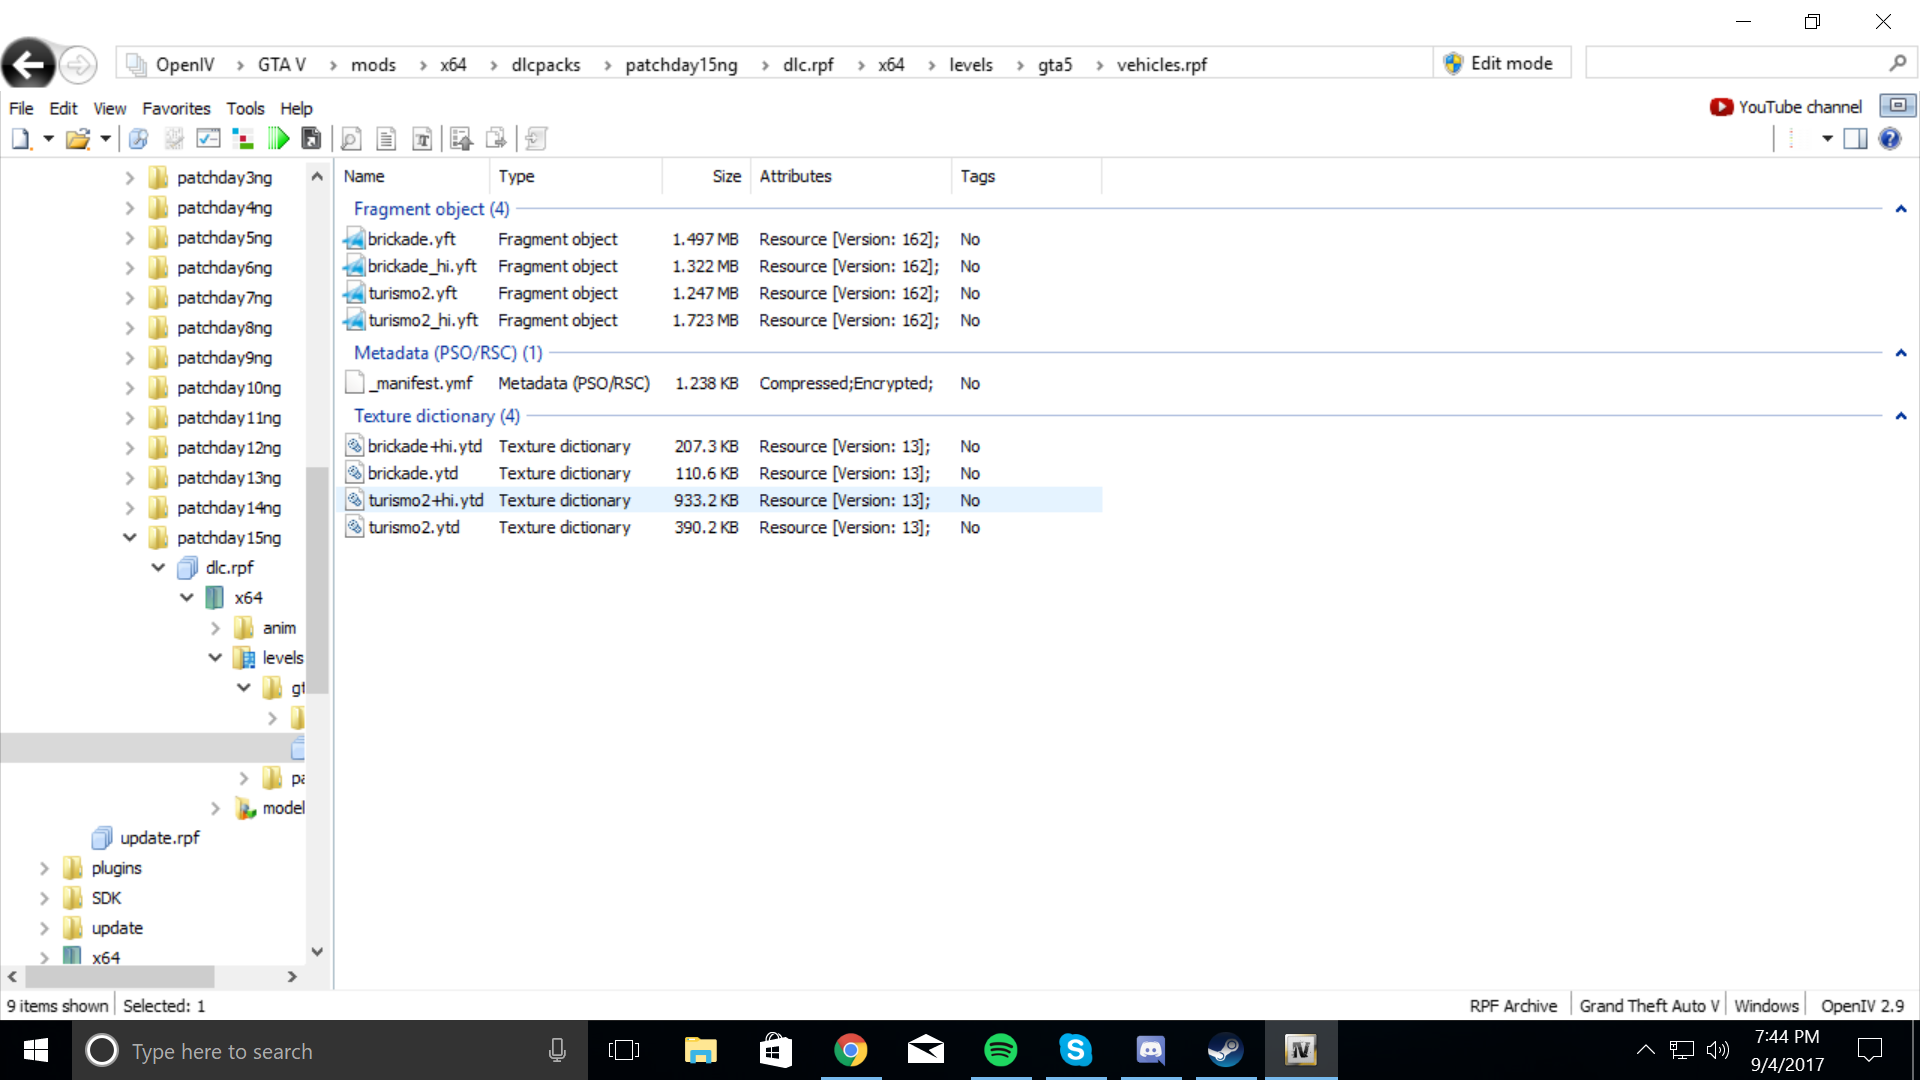The height and width of the screenshot is (1080, 1920).
Task: Click the green play arrow toolbar icon
Action: 279,139
